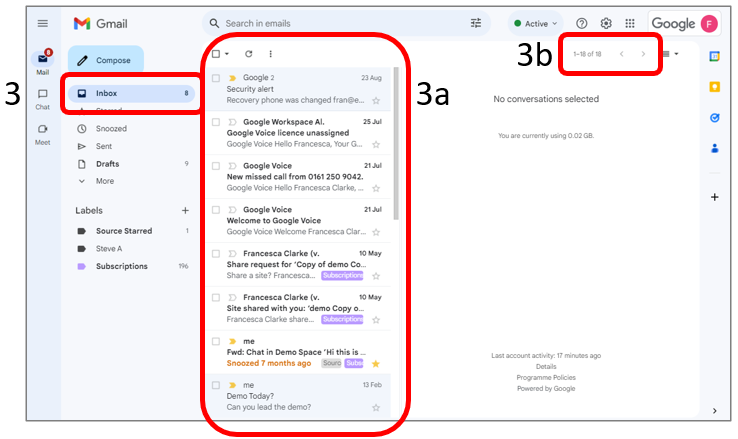Image resolution: width=738 pixels, height=439 pixels.
Task: Toggle importance marker on Security alert email
Action: point(232,78)
